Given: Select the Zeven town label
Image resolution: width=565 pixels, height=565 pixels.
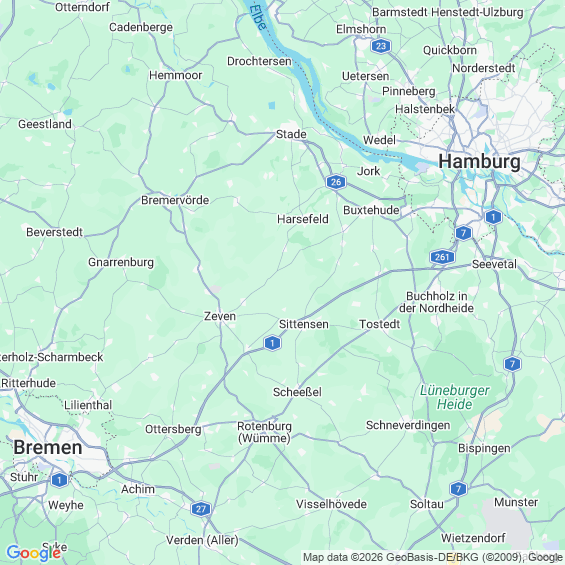Looking at the screenshot, I should 220,316.
